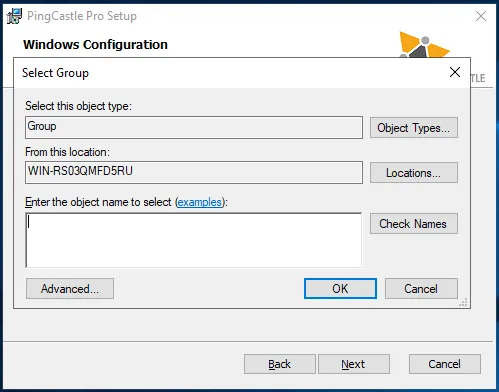Cancel the Select Group dialog

pyautogui.click(x=421, y=289)
